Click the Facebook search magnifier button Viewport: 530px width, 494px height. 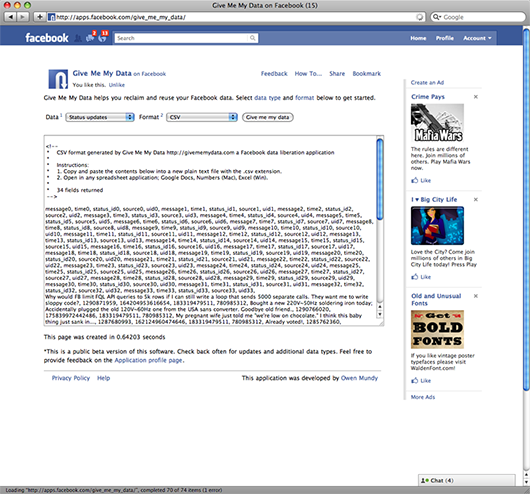[x=252, y=38]
